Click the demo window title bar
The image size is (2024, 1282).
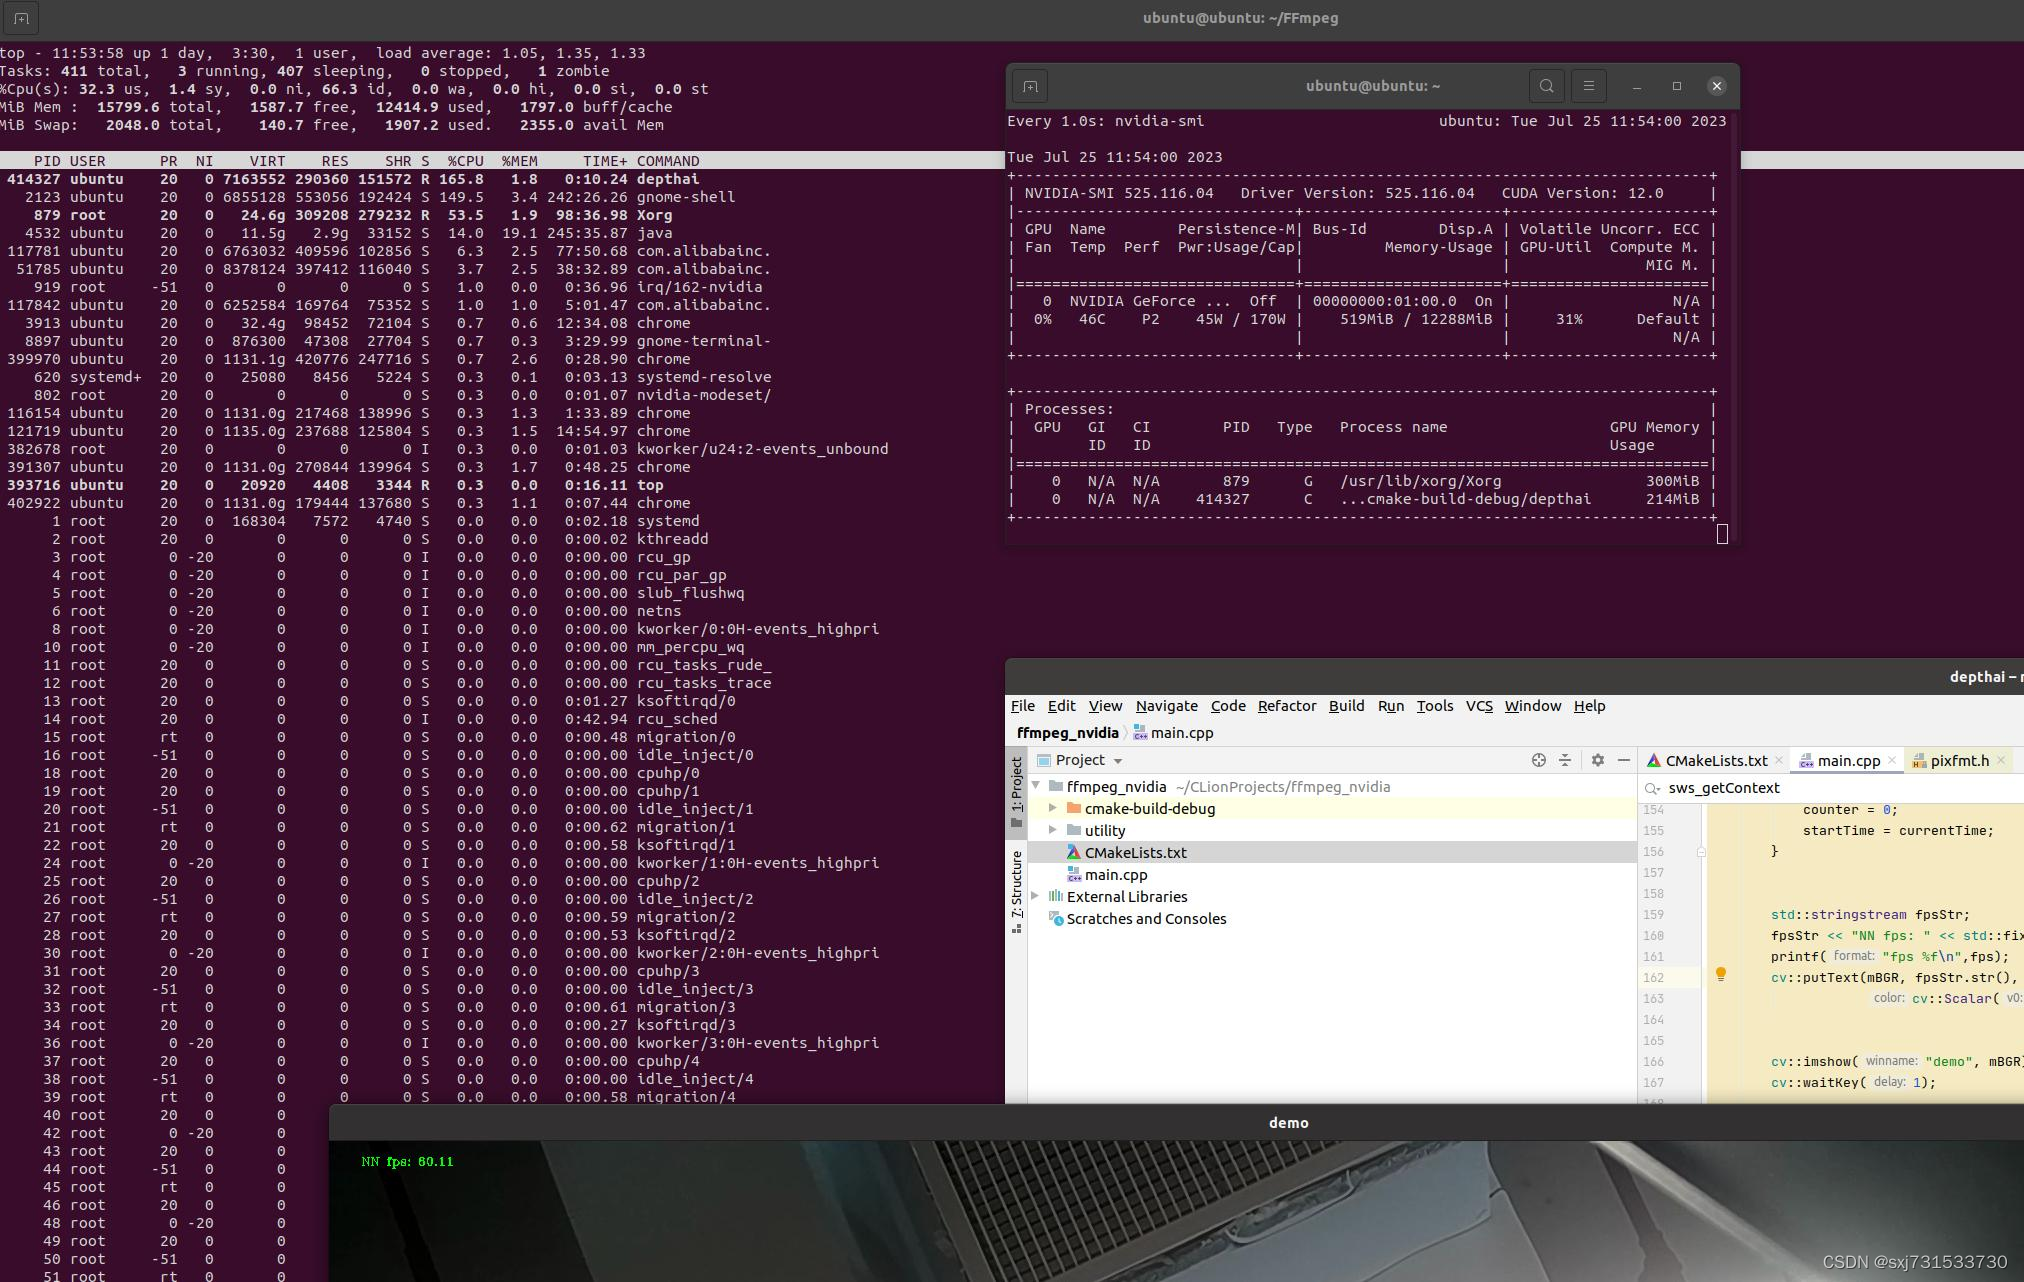tap(1176, 1123)
